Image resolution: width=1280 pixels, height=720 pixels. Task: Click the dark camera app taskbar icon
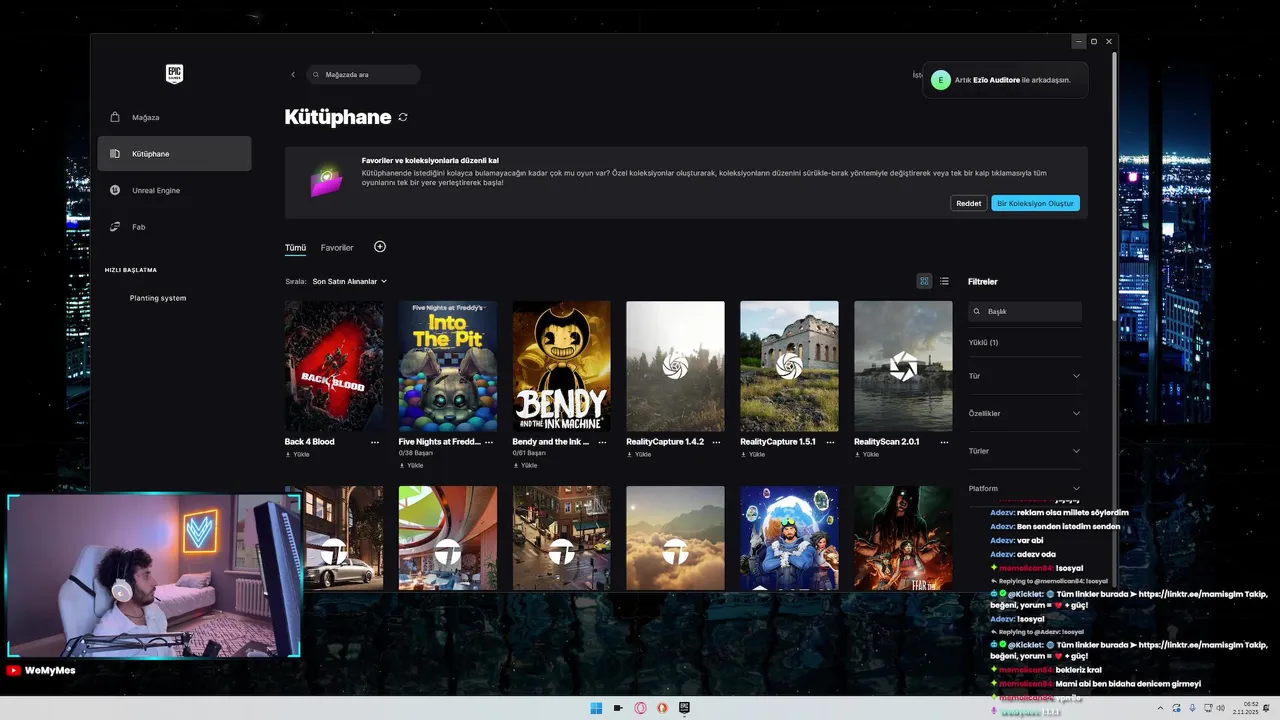[618, 708]
